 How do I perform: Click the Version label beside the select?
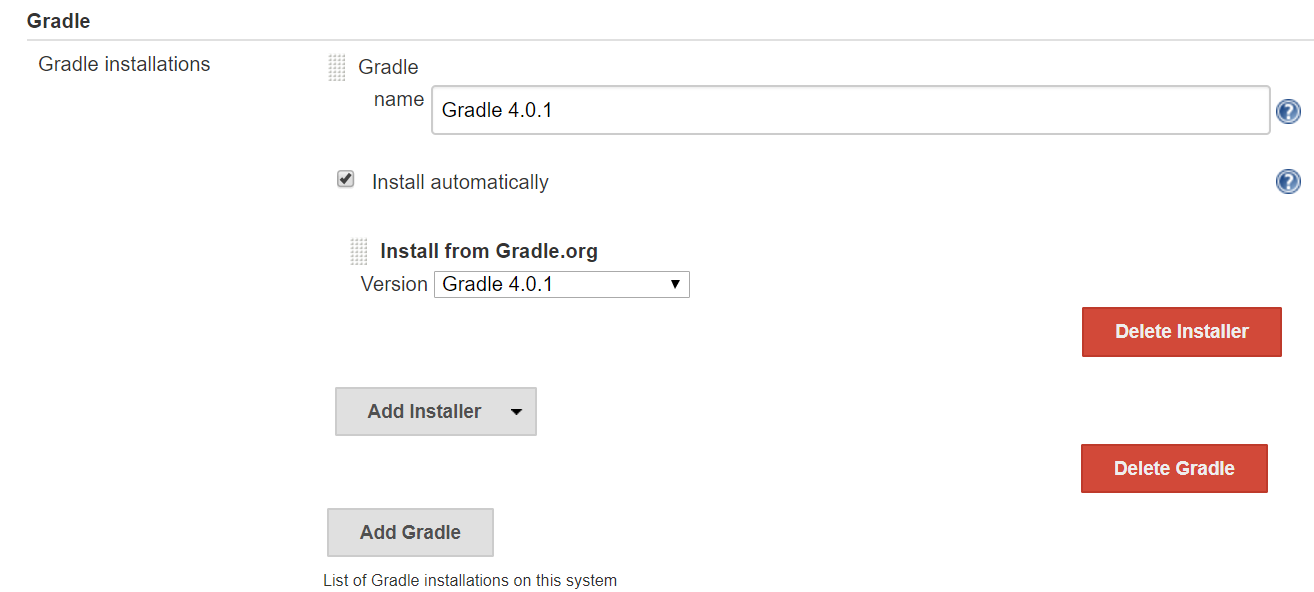[394, 284]
